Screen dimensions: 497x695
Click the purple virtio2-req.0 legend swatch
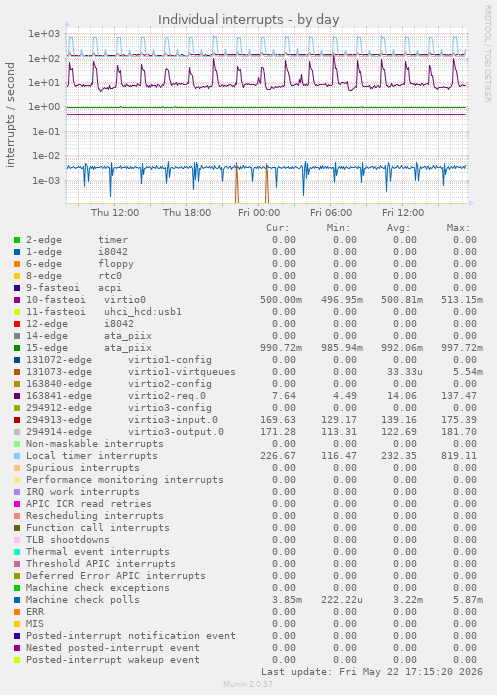[17, 396]
